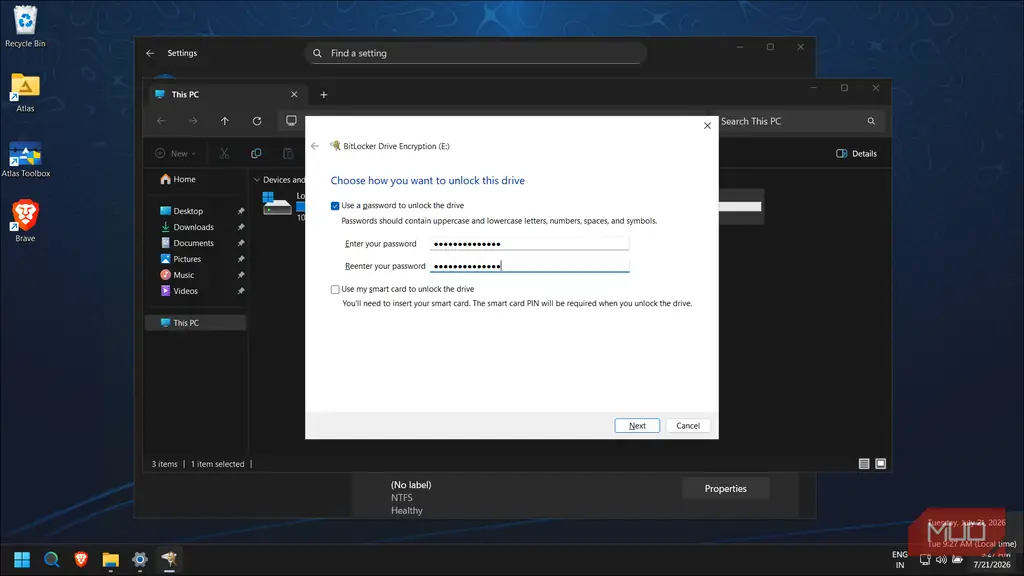Screen dimensions: 1024x576
Task: Select BitLocker key icon on taskbar
Action: coord(169,560)
